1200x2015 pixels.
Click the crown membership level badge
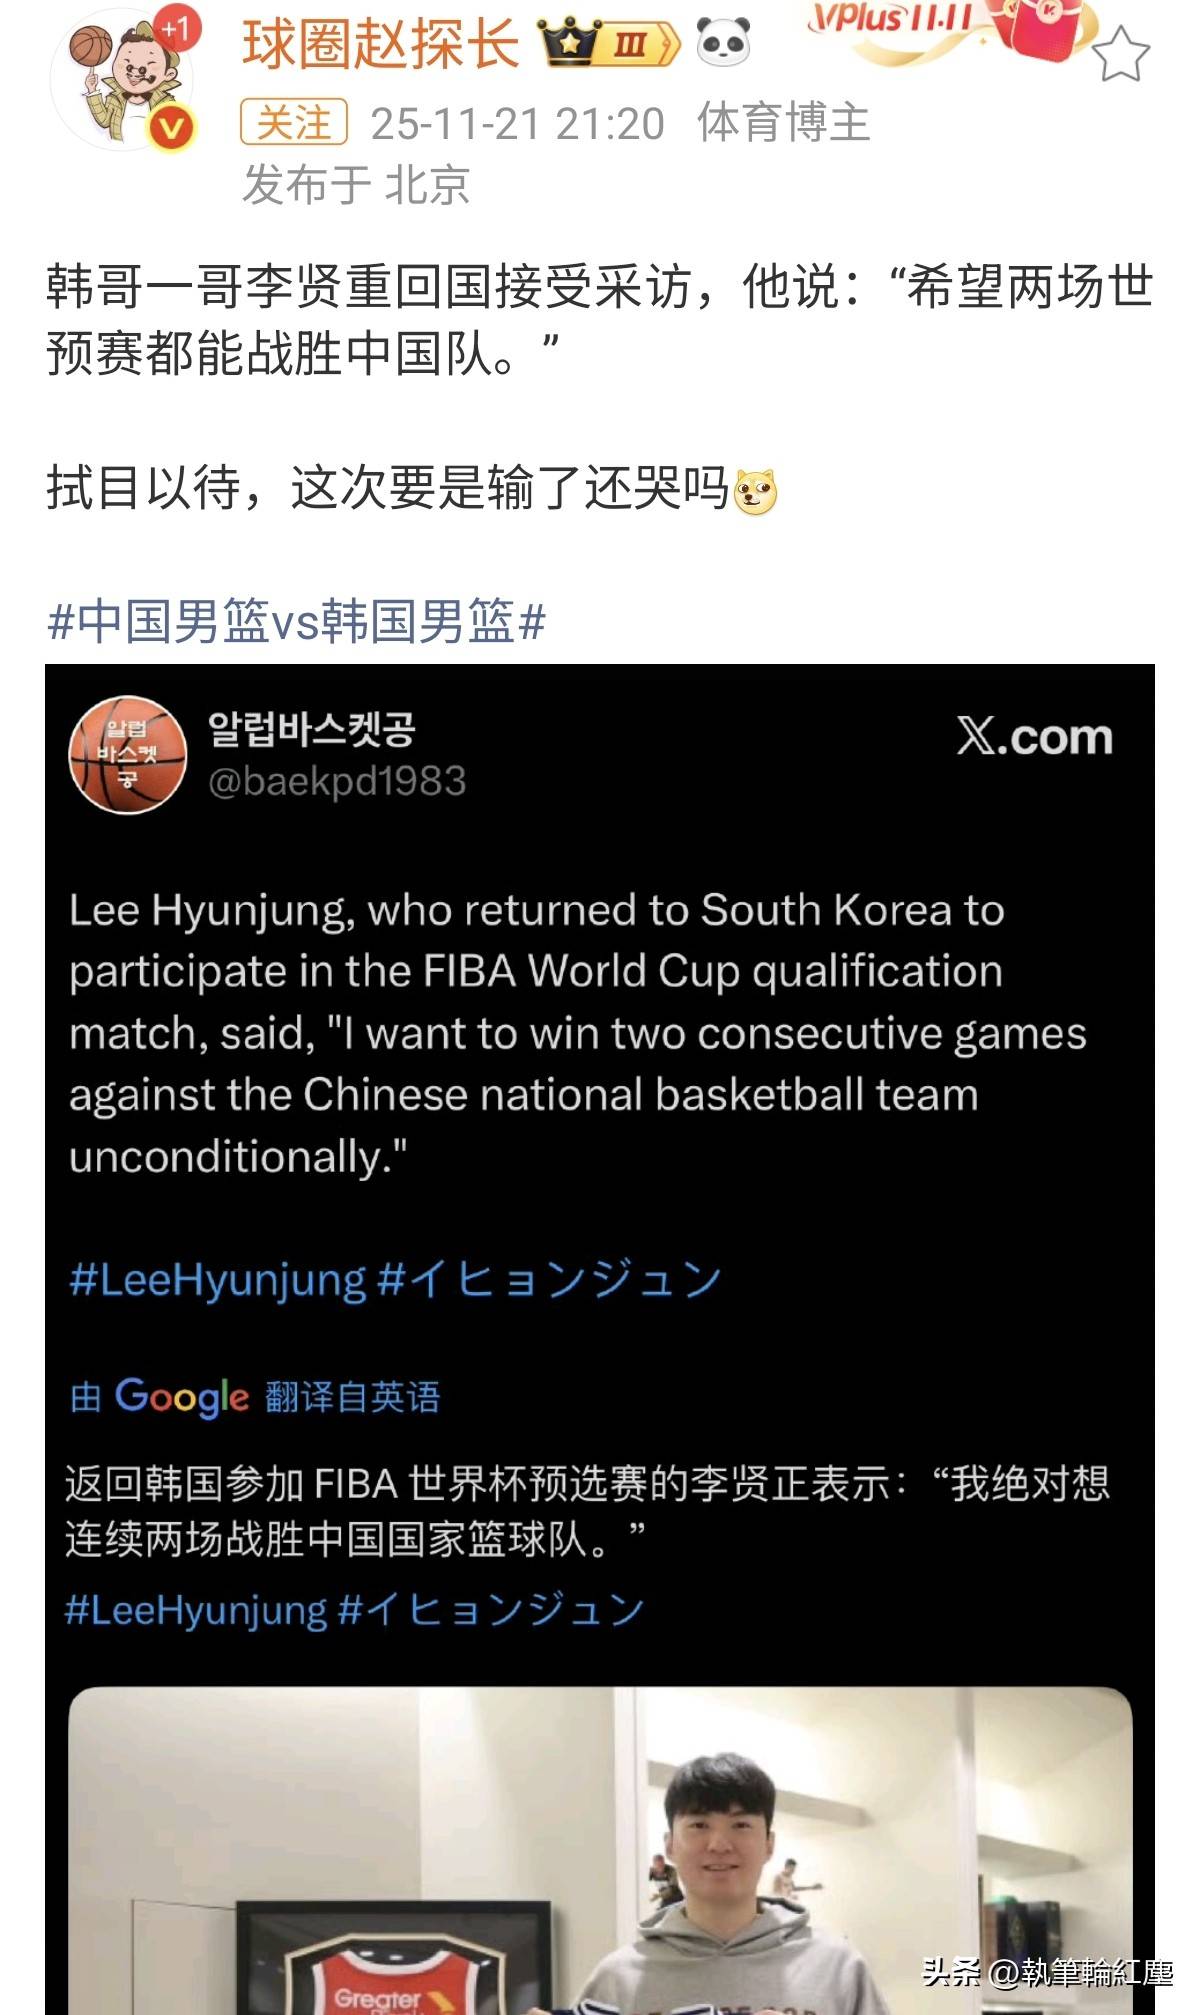pos(608,44)
